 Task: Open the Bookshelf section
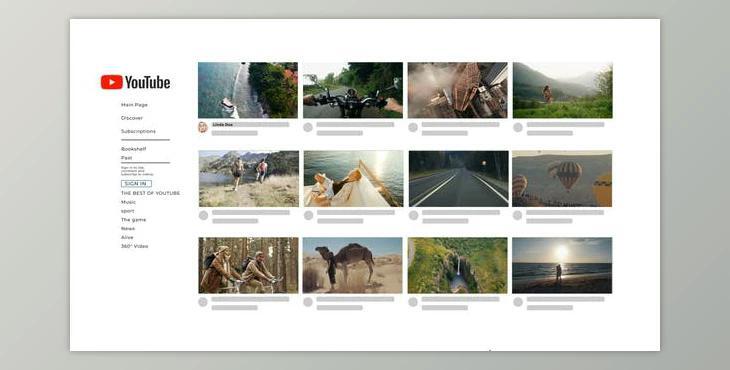[134, 149]
